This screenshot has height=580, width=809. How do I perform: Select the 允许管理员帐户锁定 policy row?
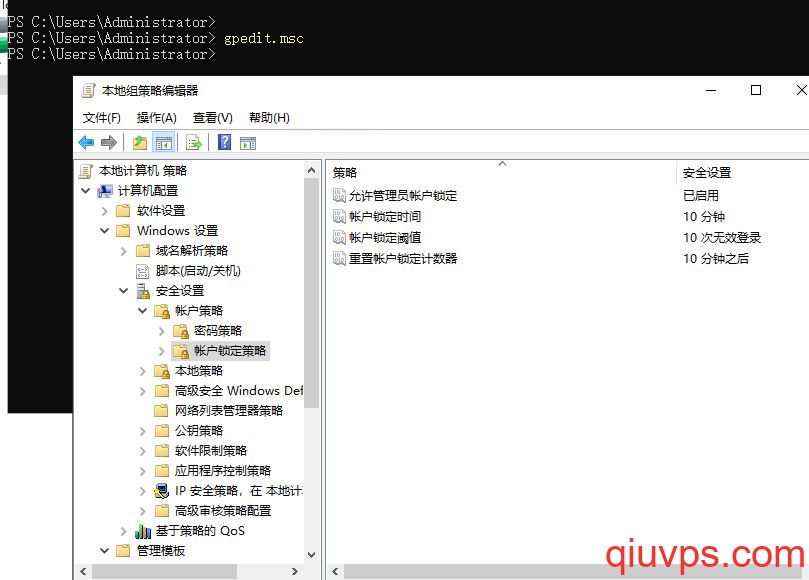point(402,196)
